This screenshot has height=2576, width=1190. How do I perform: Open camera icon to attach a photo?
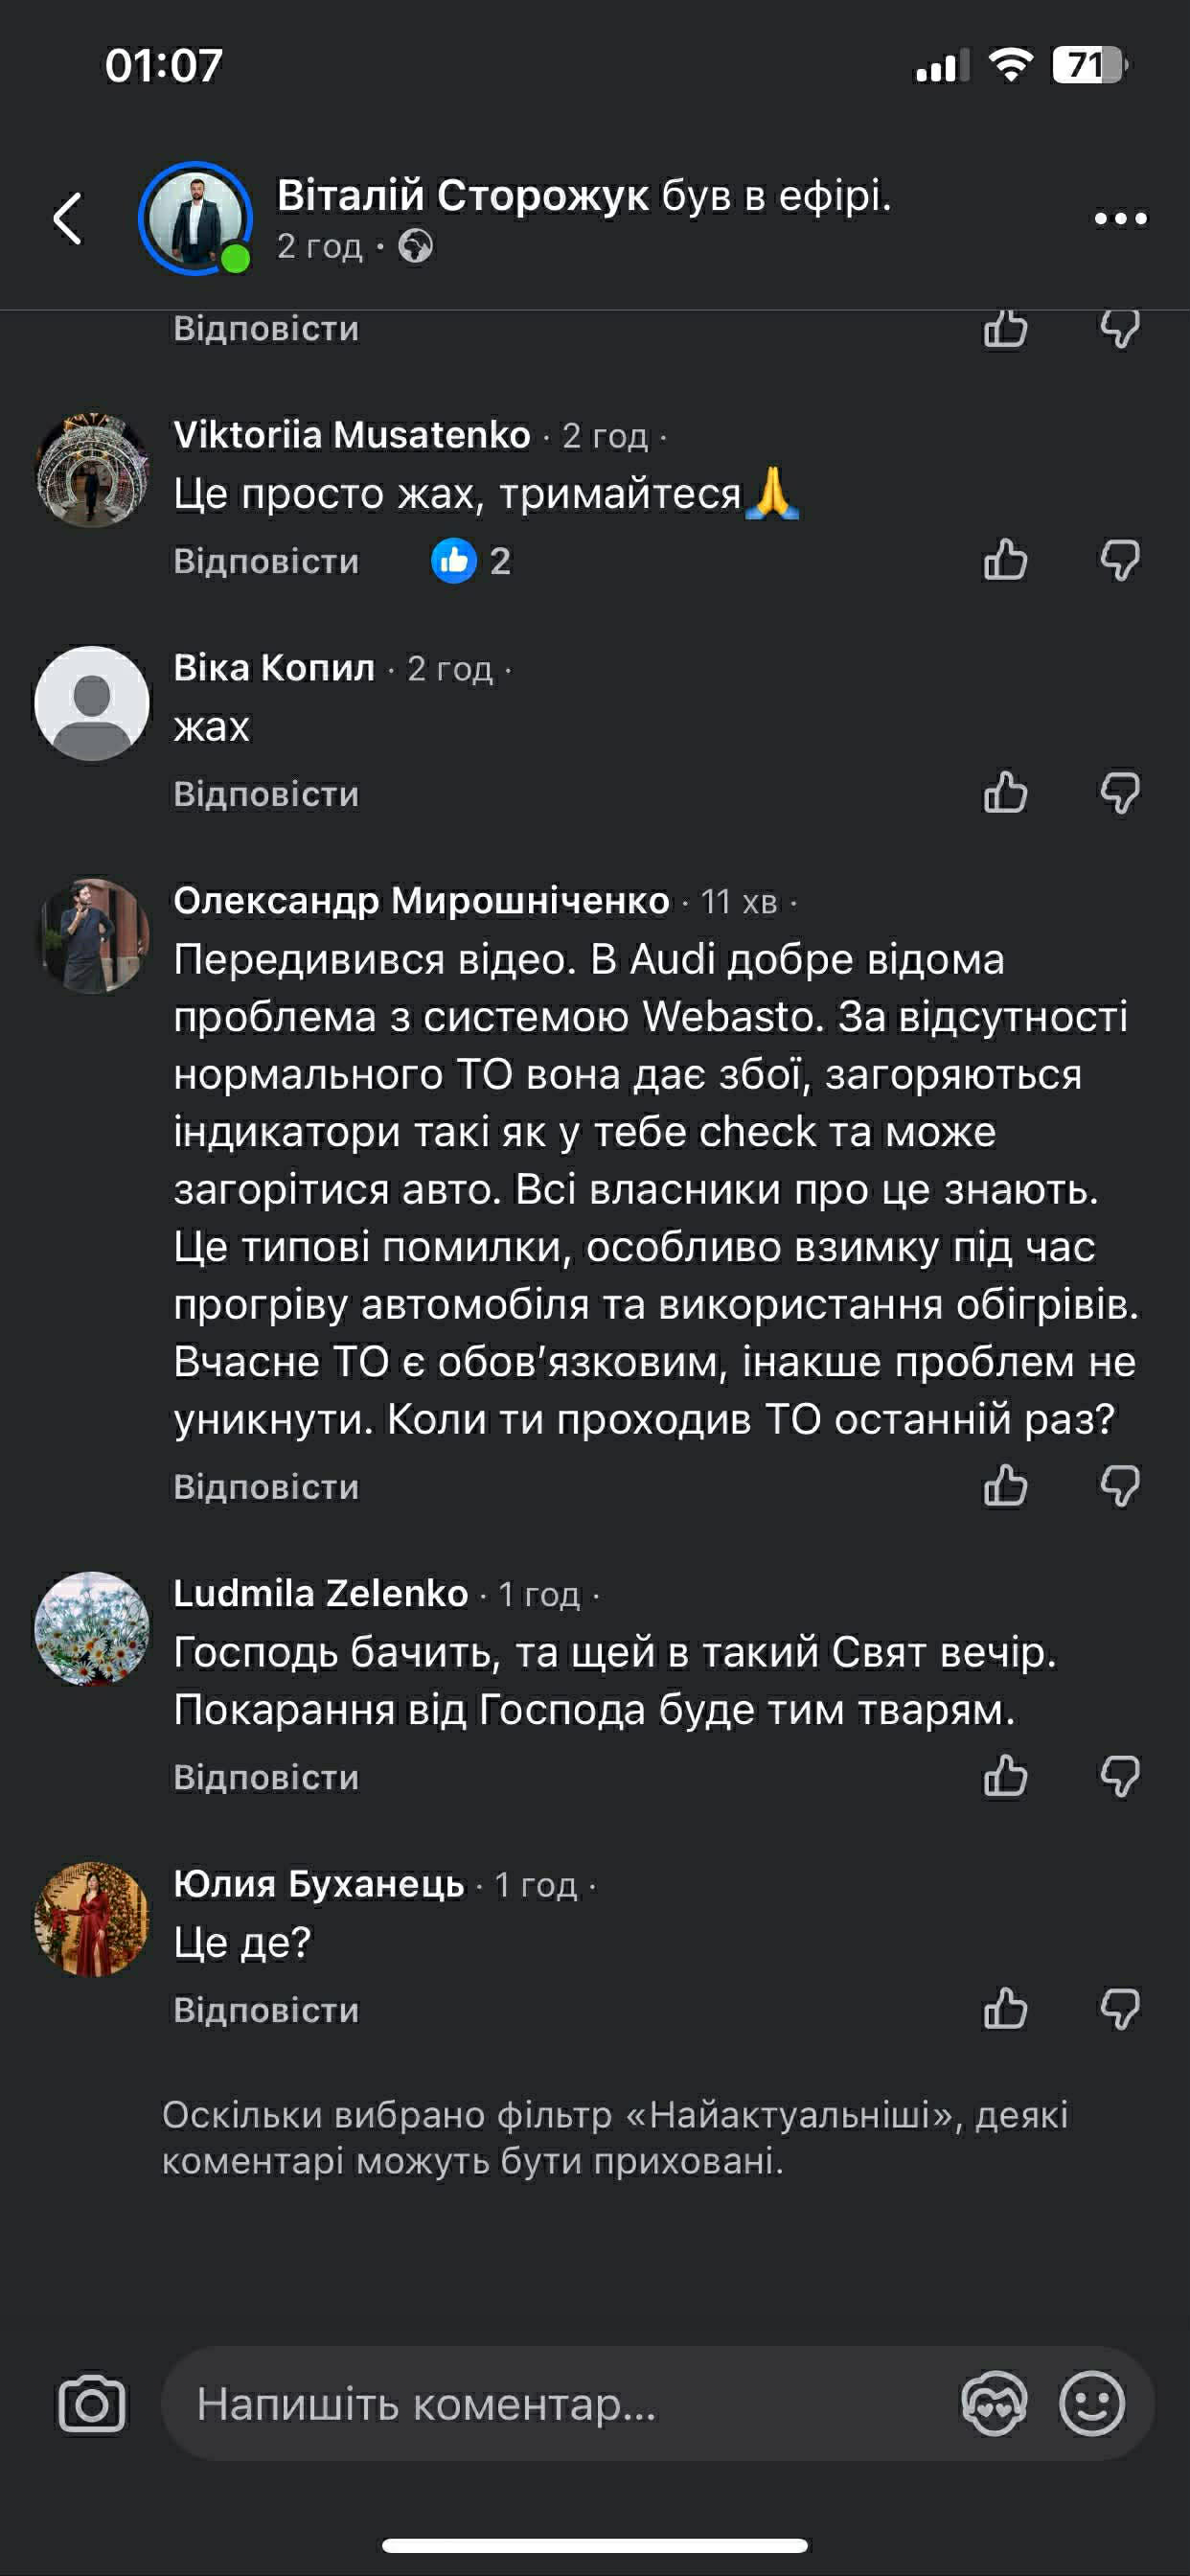[92, 2403]
